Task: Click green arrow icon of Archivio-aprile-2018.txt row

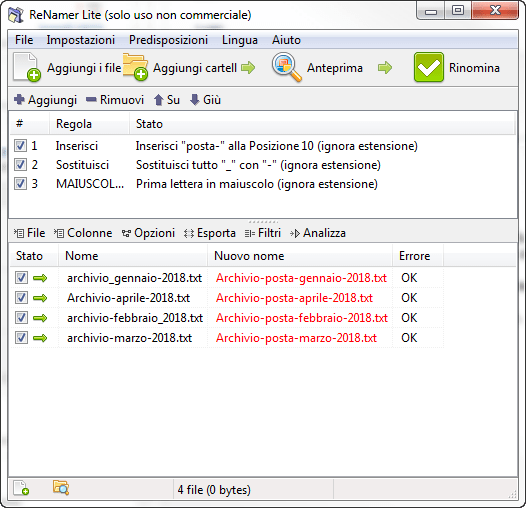Action: [x=40, y=298]
